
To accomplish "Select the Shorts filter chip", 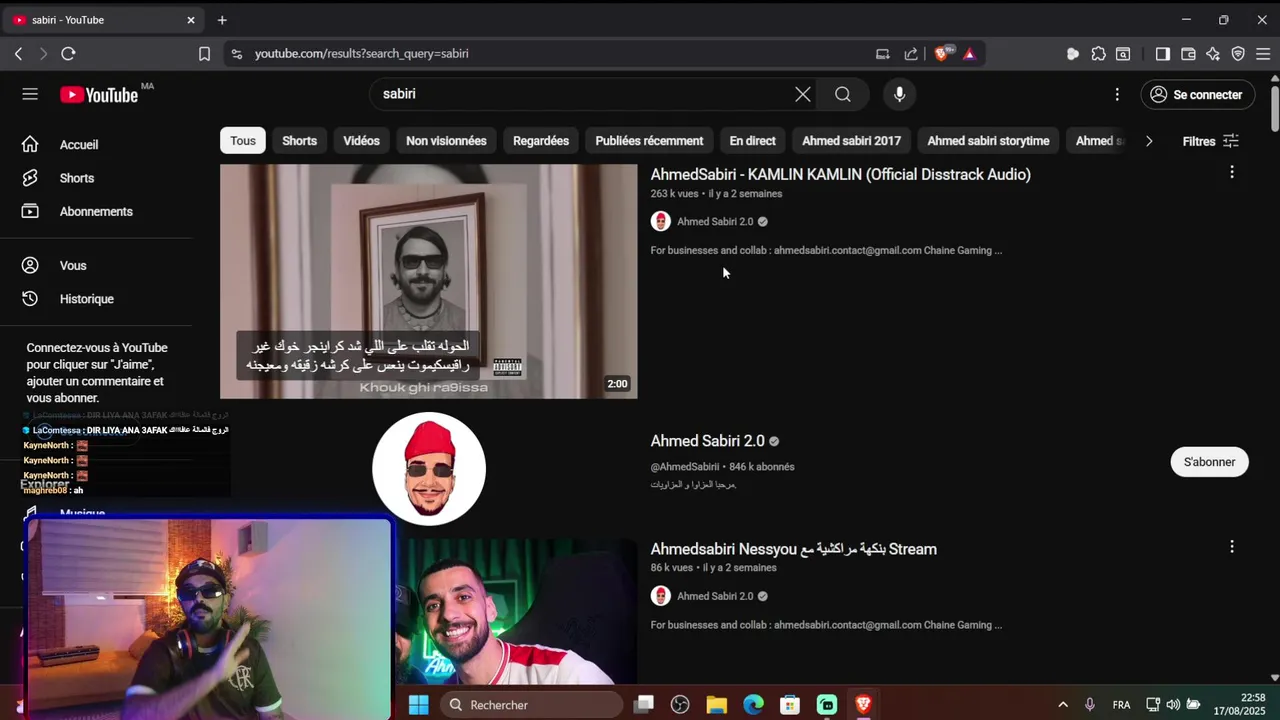I will (x=299, y=141).
